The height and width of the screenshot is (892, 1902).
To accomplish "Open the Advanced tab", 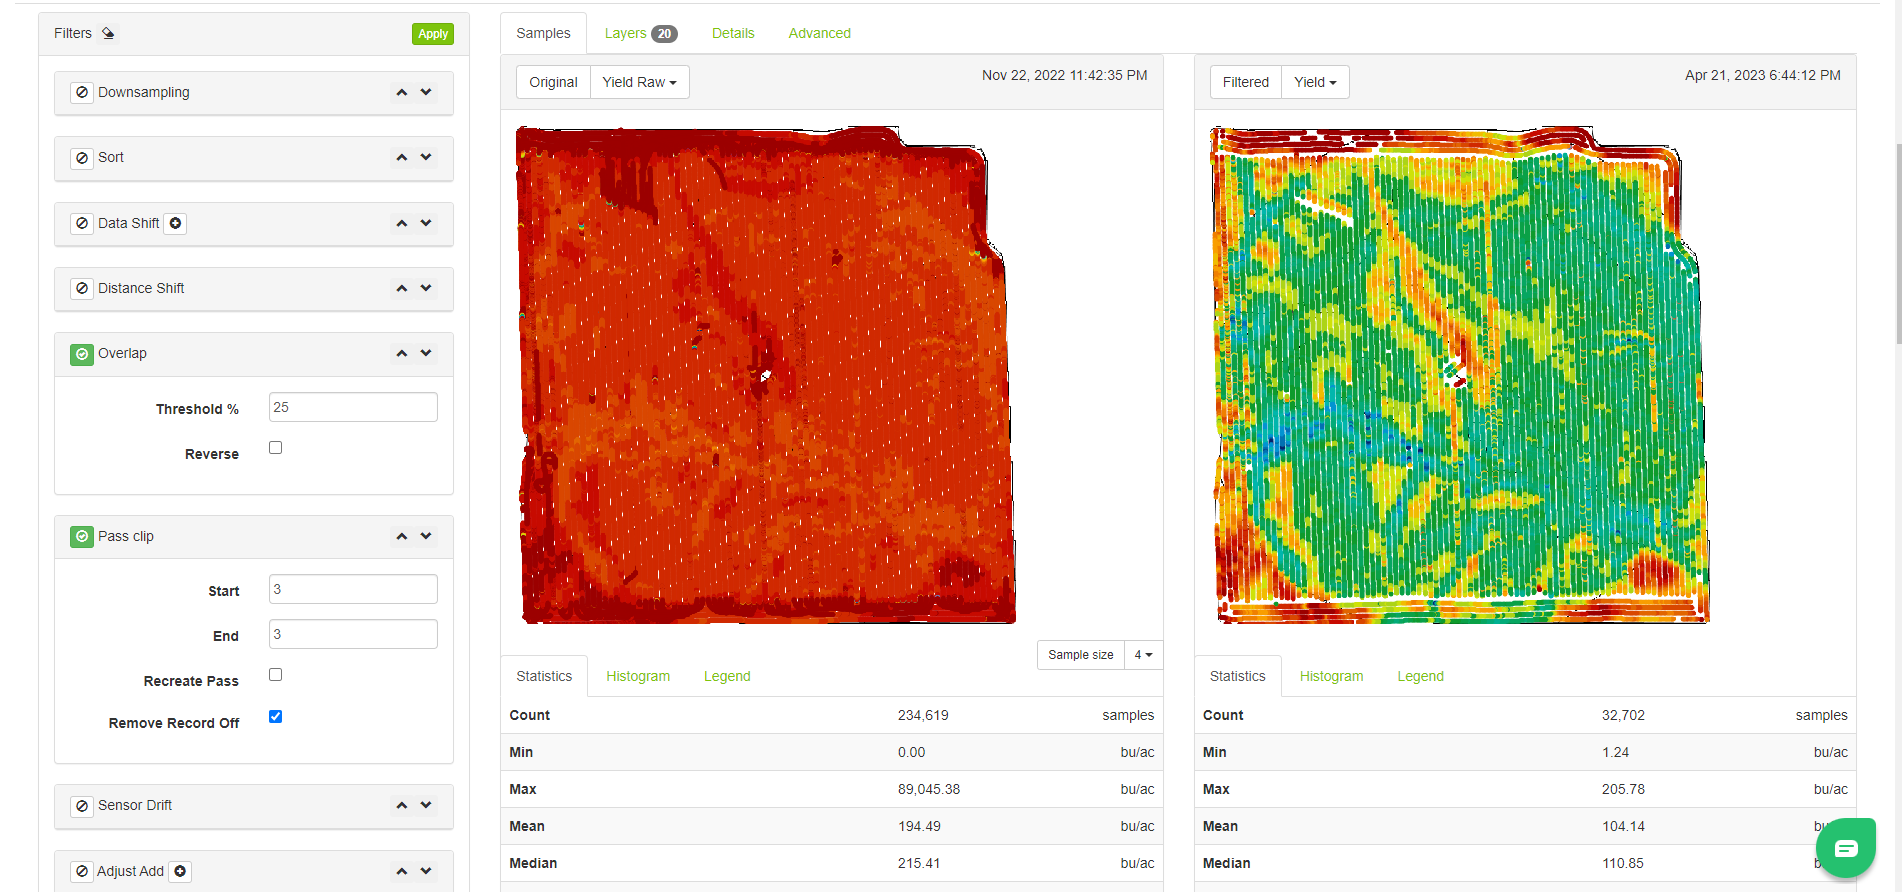I will (x=819, y=33).
